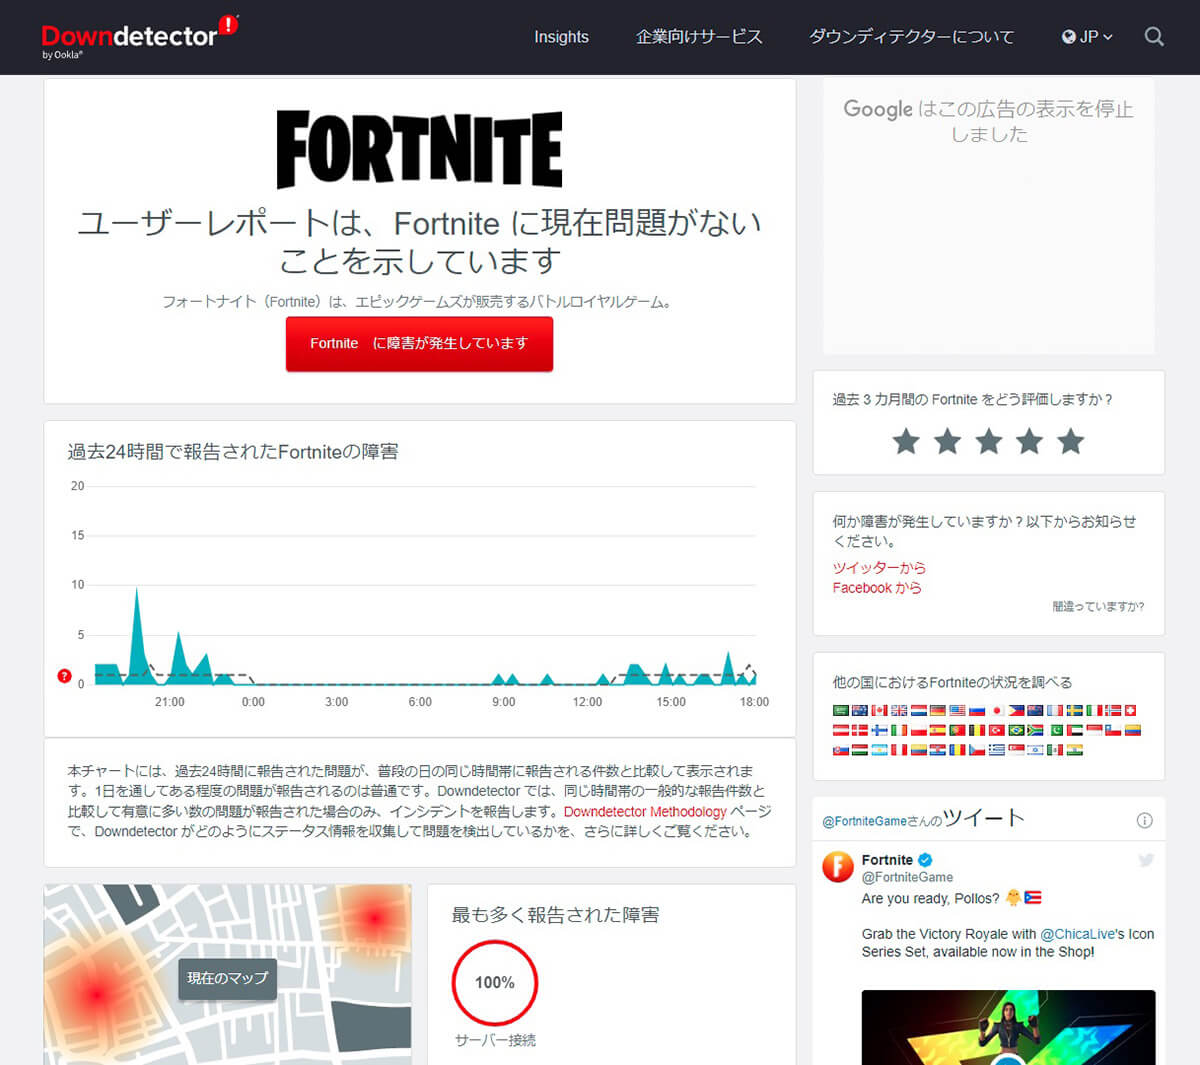Click the Twitter bird icon on tweet

point(1146,860)
